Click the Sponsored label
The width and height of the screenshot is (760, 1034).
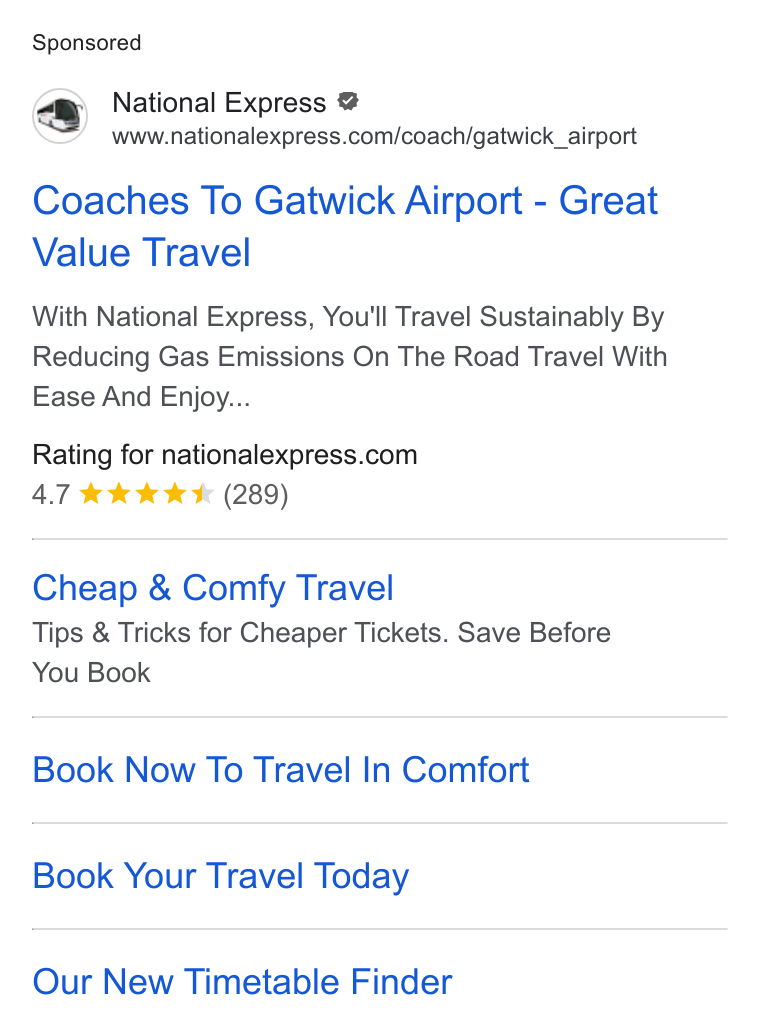click(x=86, y=43)
